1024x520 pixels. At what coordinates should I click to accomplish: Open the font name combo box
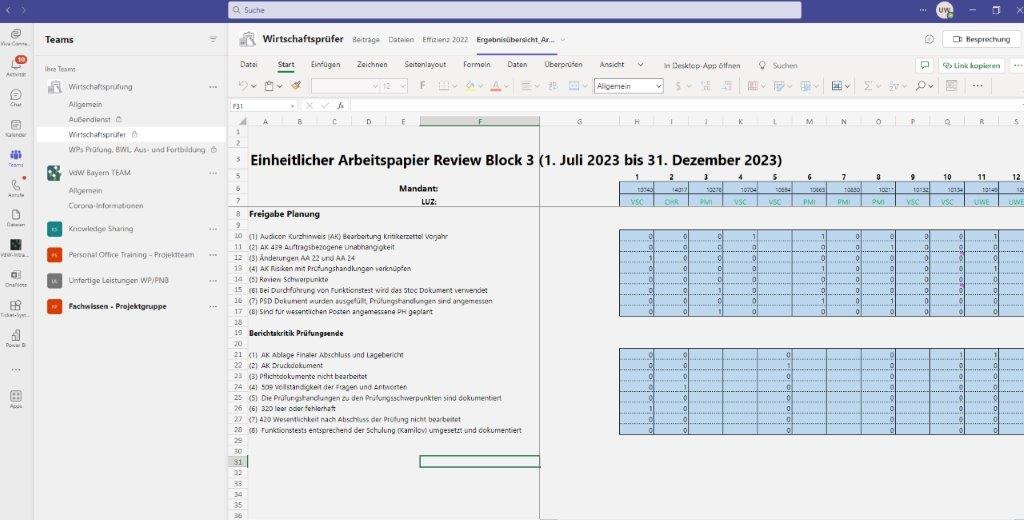point(345,86)
